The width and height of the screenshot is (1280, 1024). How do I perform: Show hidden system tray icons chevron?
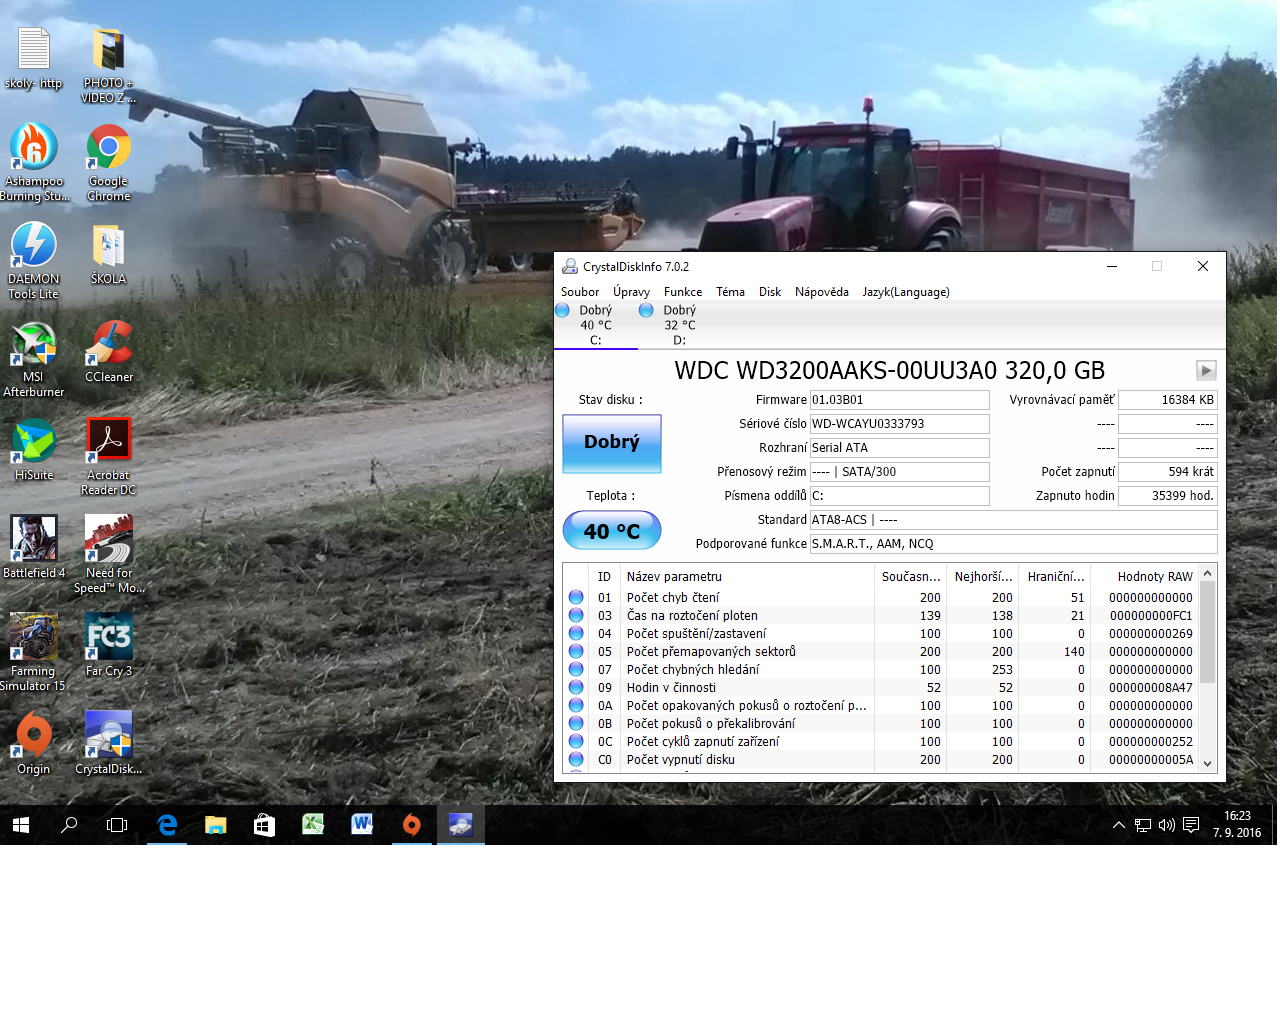(x=1118, y=825)
